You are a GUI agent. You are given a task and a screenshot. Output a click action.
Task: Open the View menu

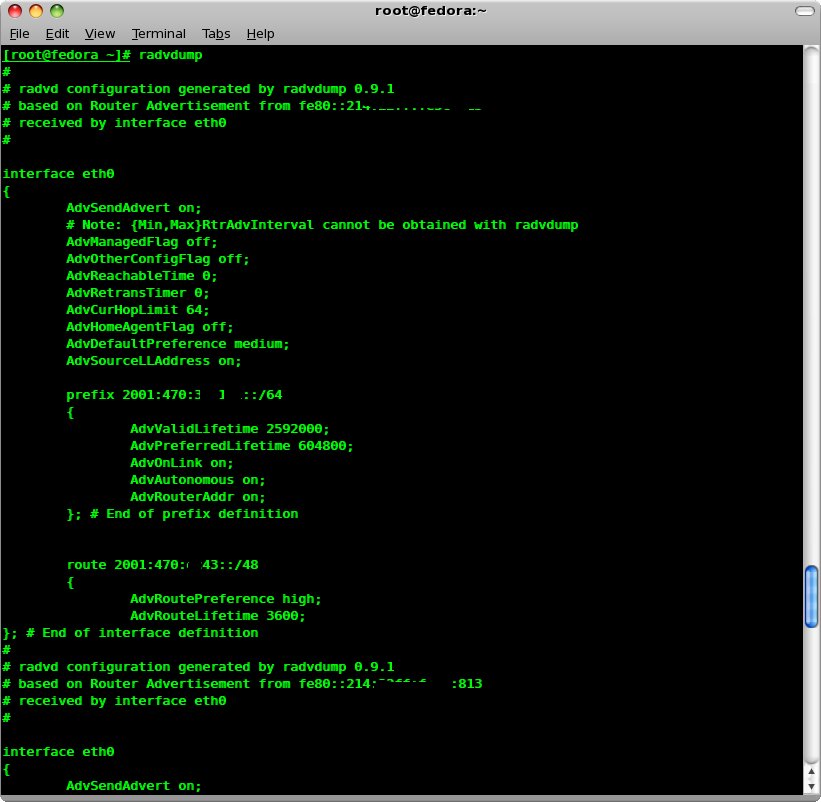pos(100,33)
